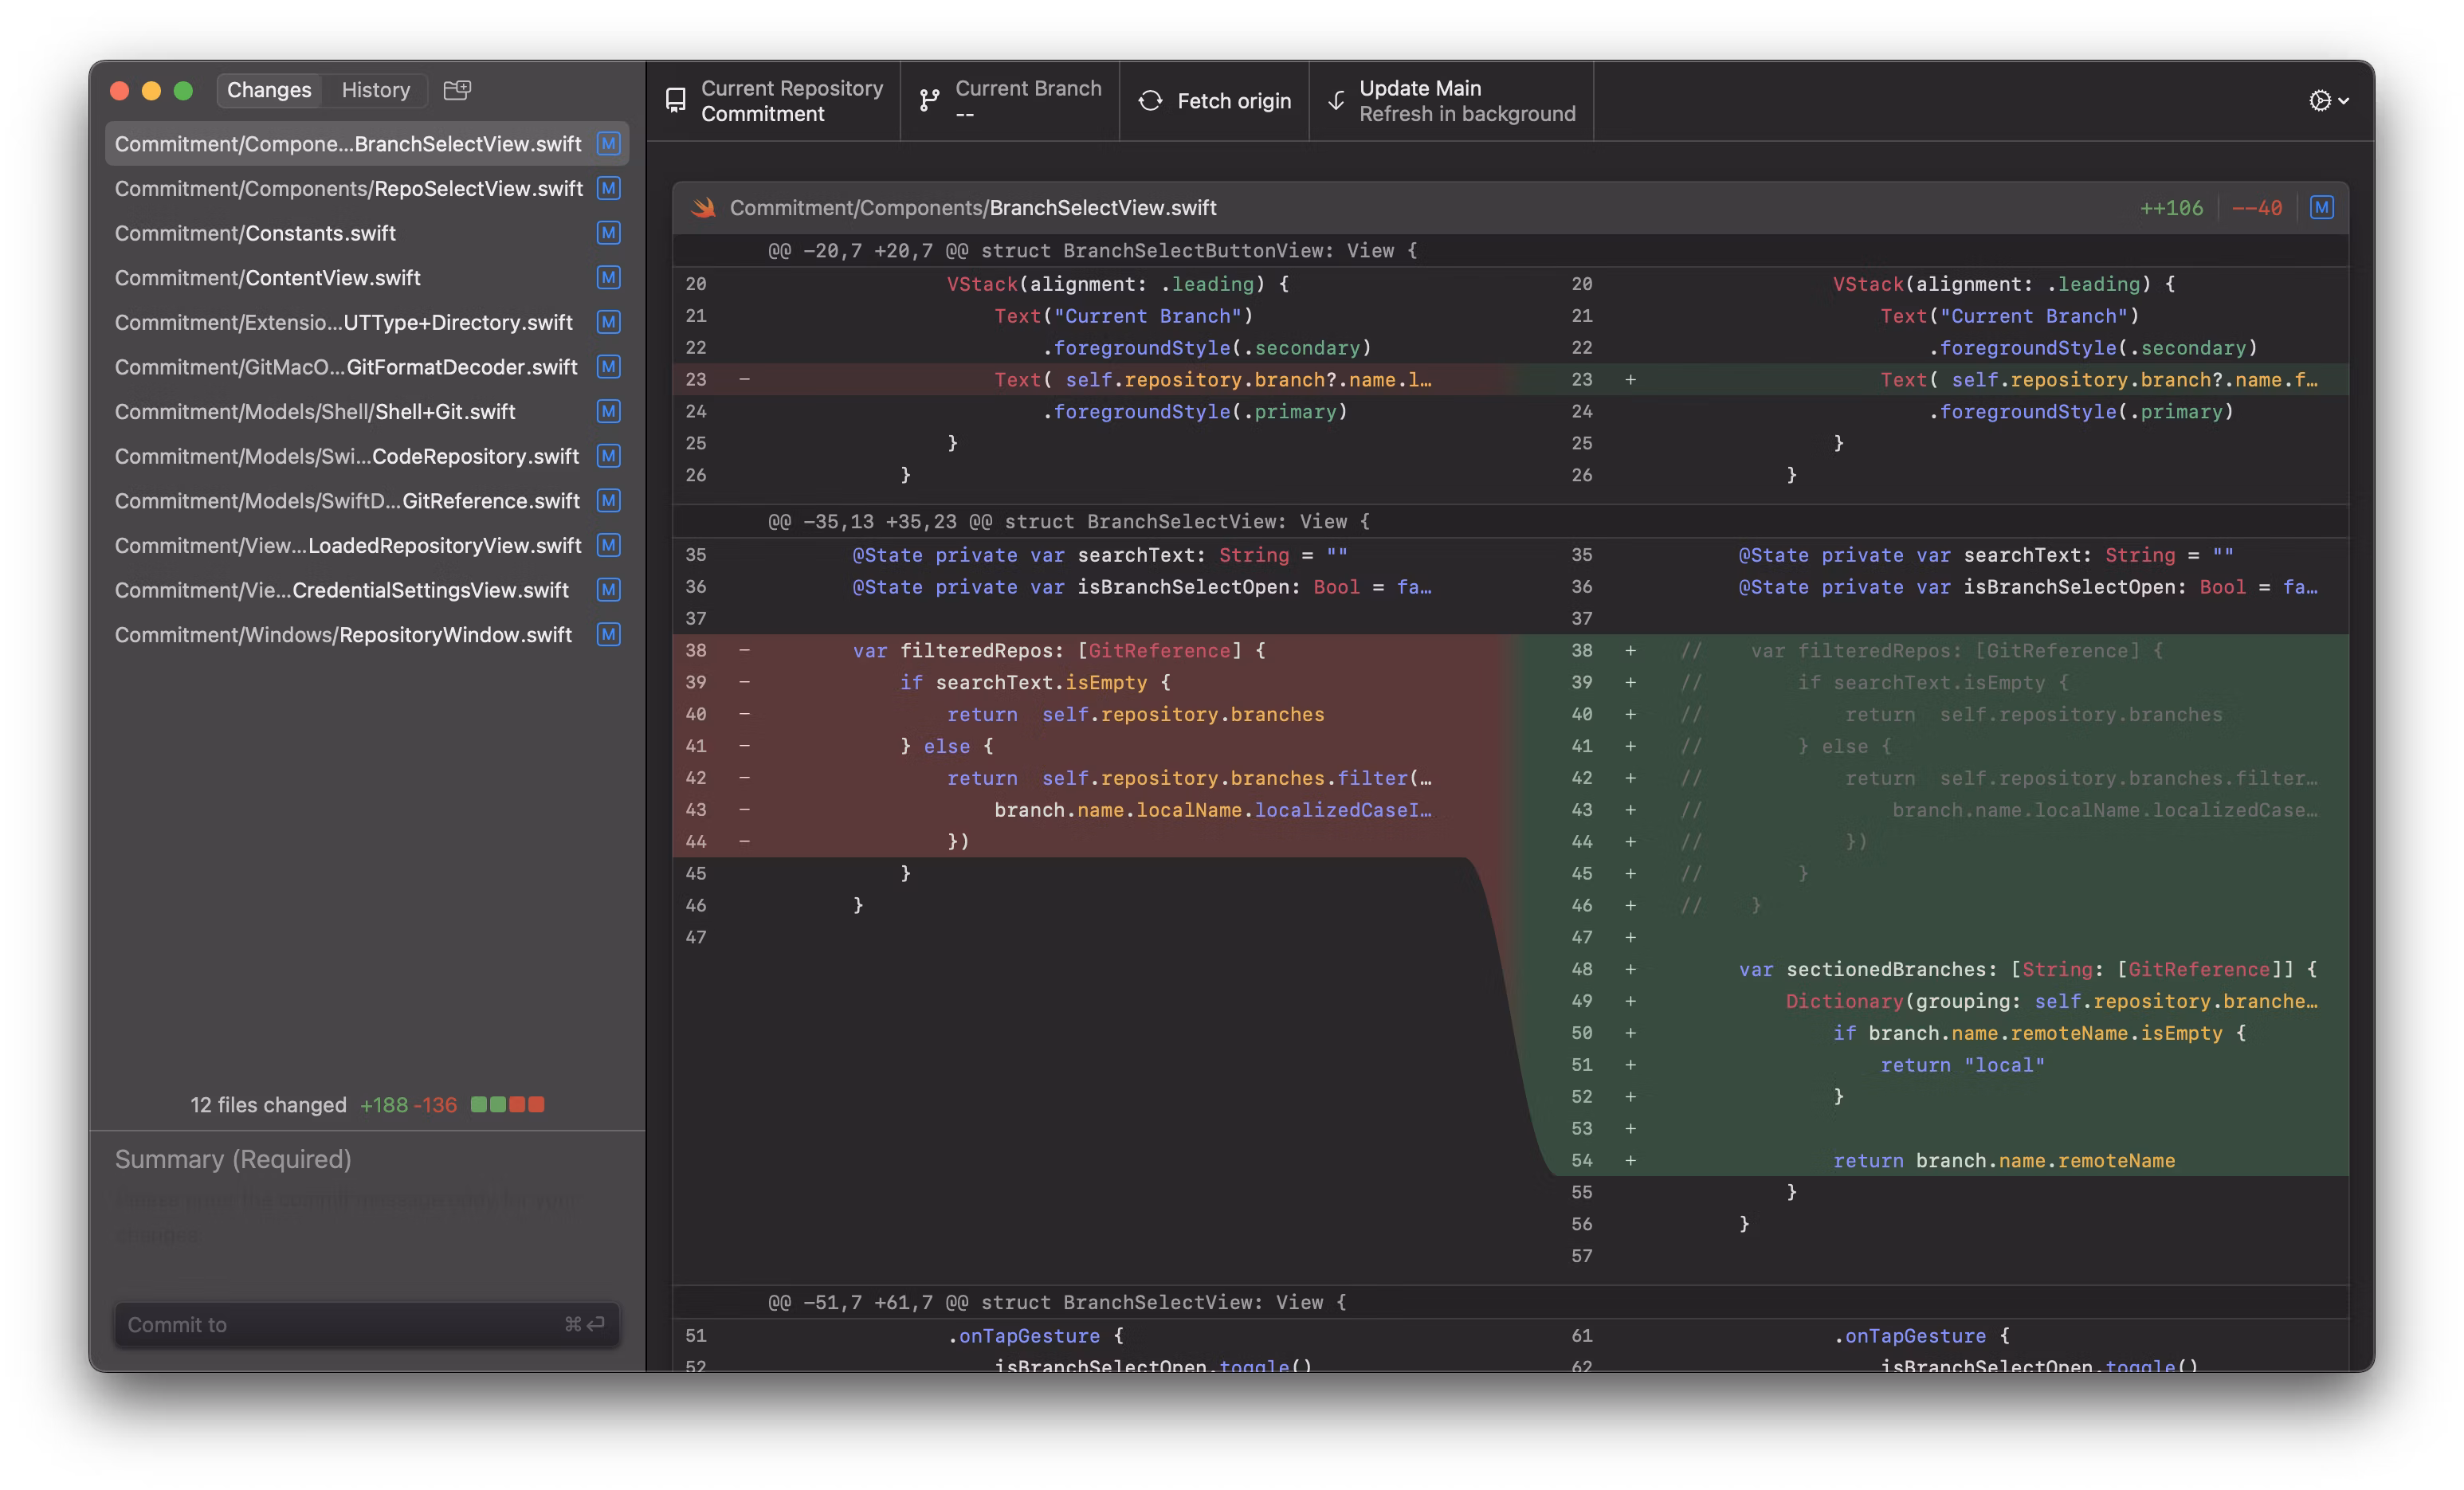Click modified badge on Constants.swift row
Screen dimensions: 2464x1490
pos(608,233)
